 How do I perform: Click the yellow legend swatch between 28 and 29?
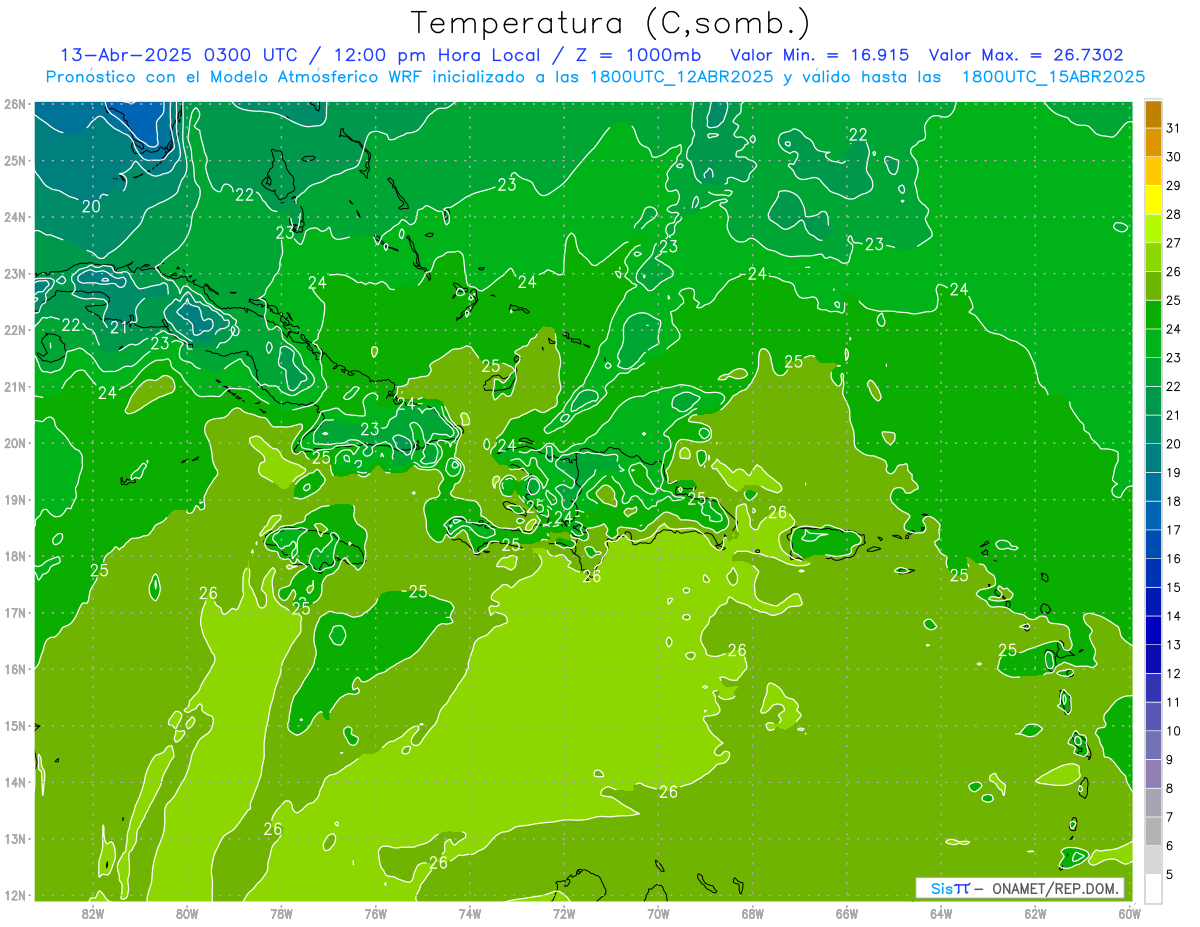pyautogui.click(x=1153, y=201)
